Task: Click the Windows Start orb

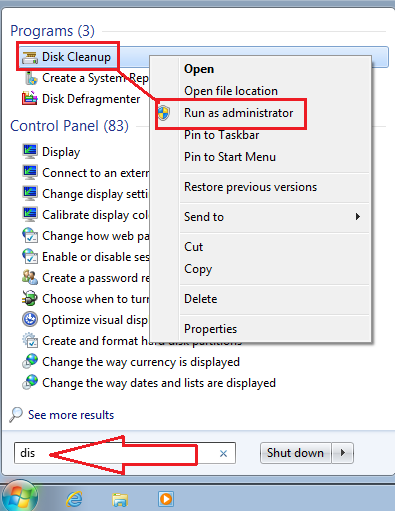Action: coord(20,497)
